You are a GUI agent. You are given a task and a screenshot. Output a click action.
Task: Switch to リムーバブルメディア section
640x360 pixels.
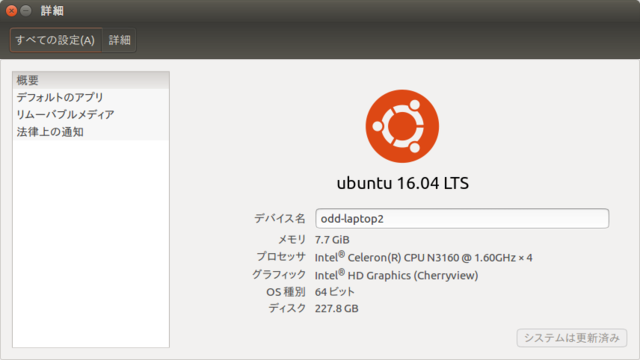point(91,114)
